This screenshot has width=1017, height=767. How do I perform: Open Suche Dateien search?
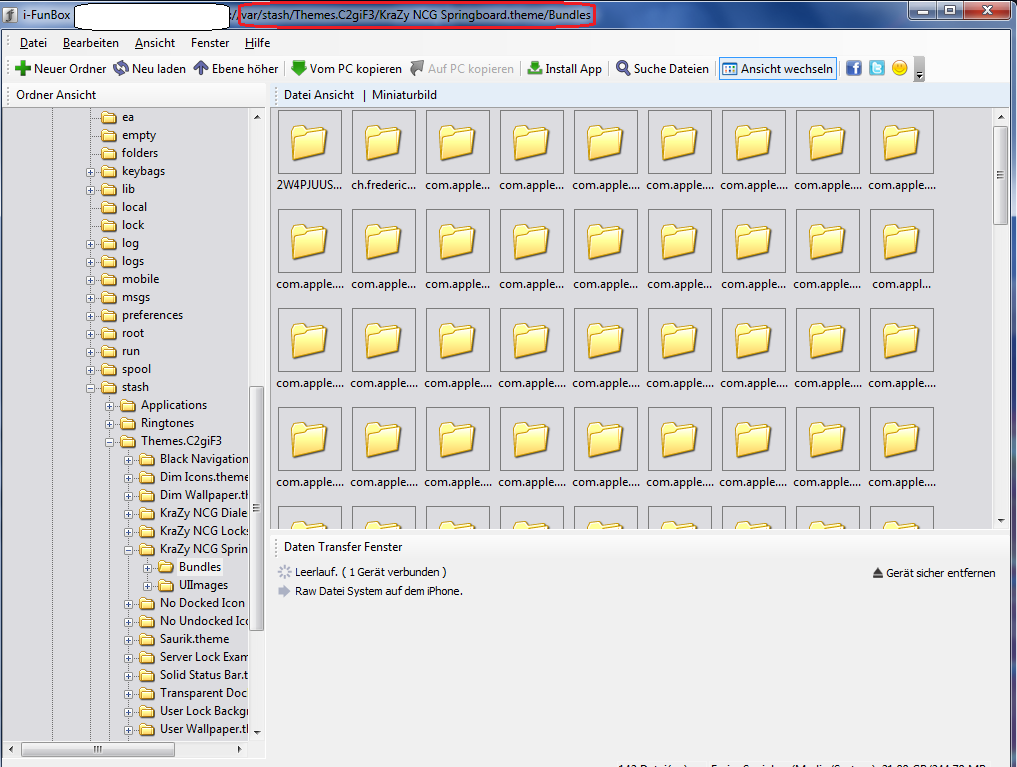pos(662,69)
